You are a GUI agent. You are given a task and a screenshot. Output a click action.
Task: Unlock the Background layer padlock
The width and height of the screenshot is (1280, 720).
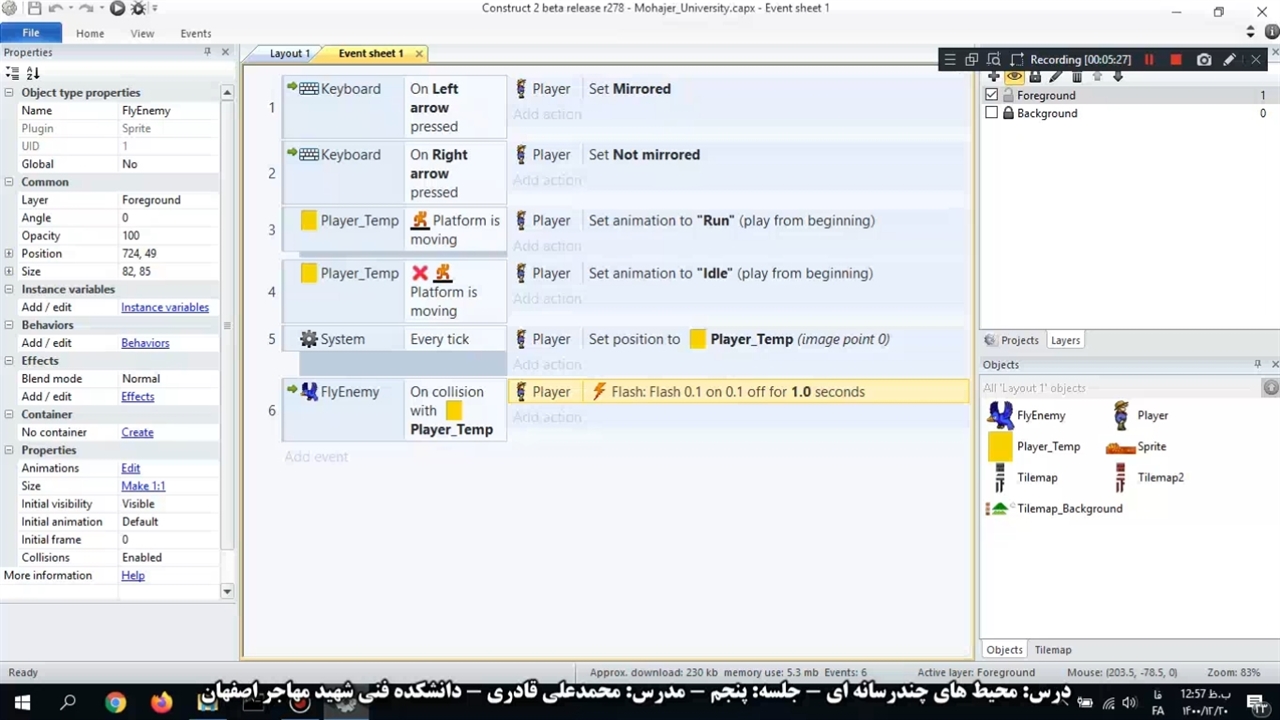1008,114
